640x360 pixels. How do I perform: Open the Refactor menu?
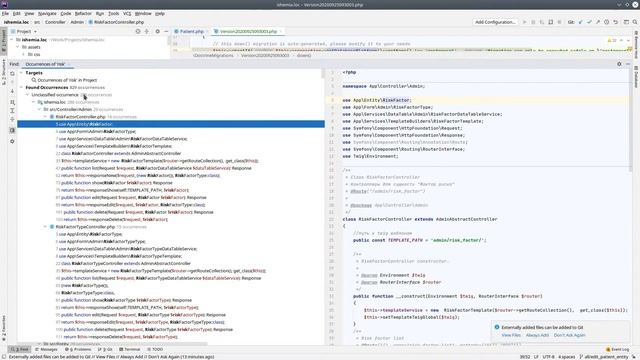(83, 13)
